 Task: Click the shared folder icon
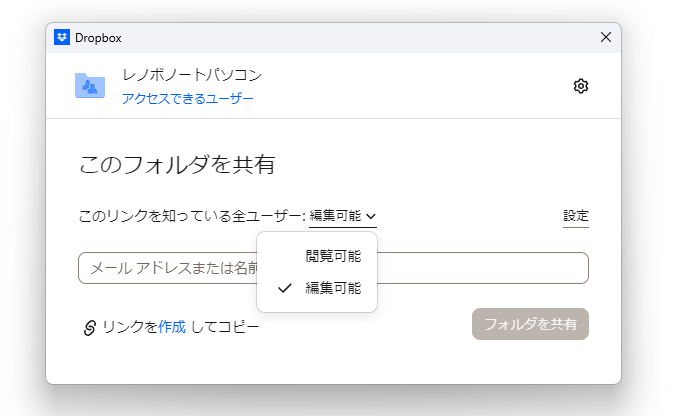tap(90, 86)
